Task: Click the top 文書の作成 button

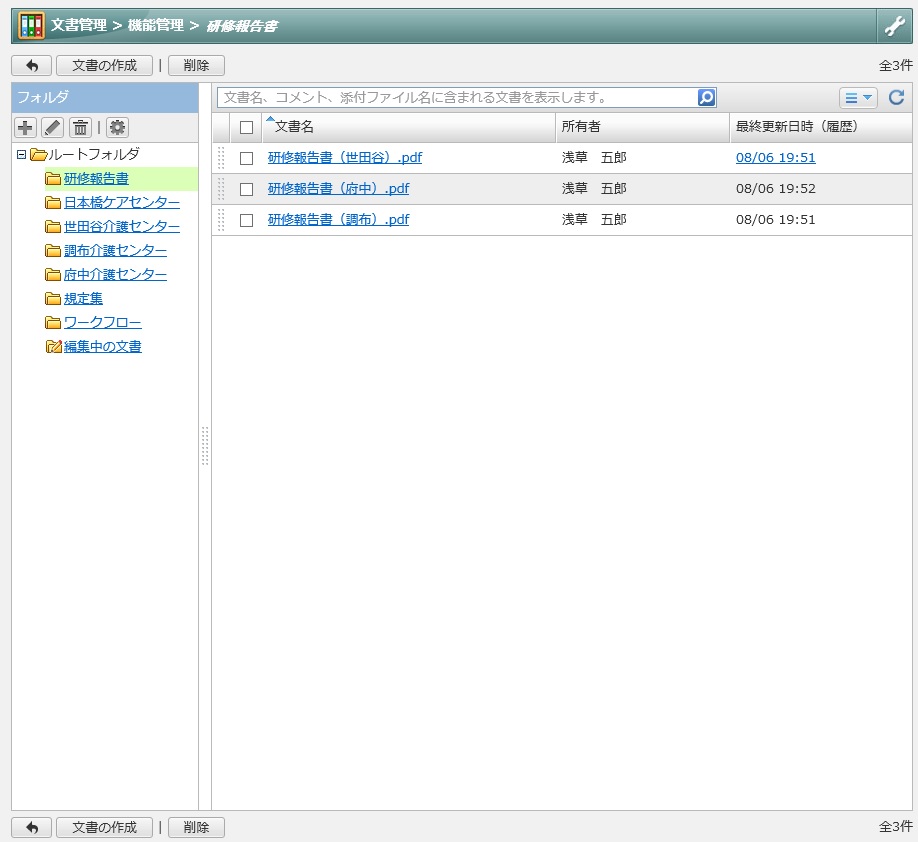Action: (104, 66)
